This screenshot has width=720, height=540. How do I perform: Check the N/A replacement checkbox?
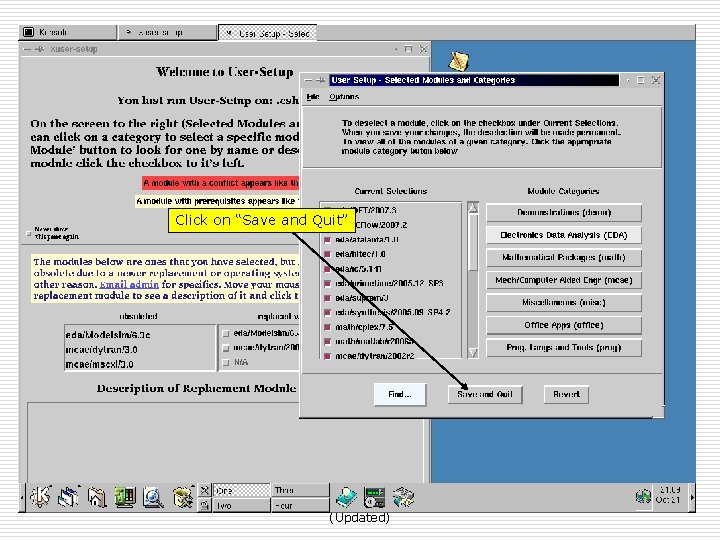click(x=225, y=362)
